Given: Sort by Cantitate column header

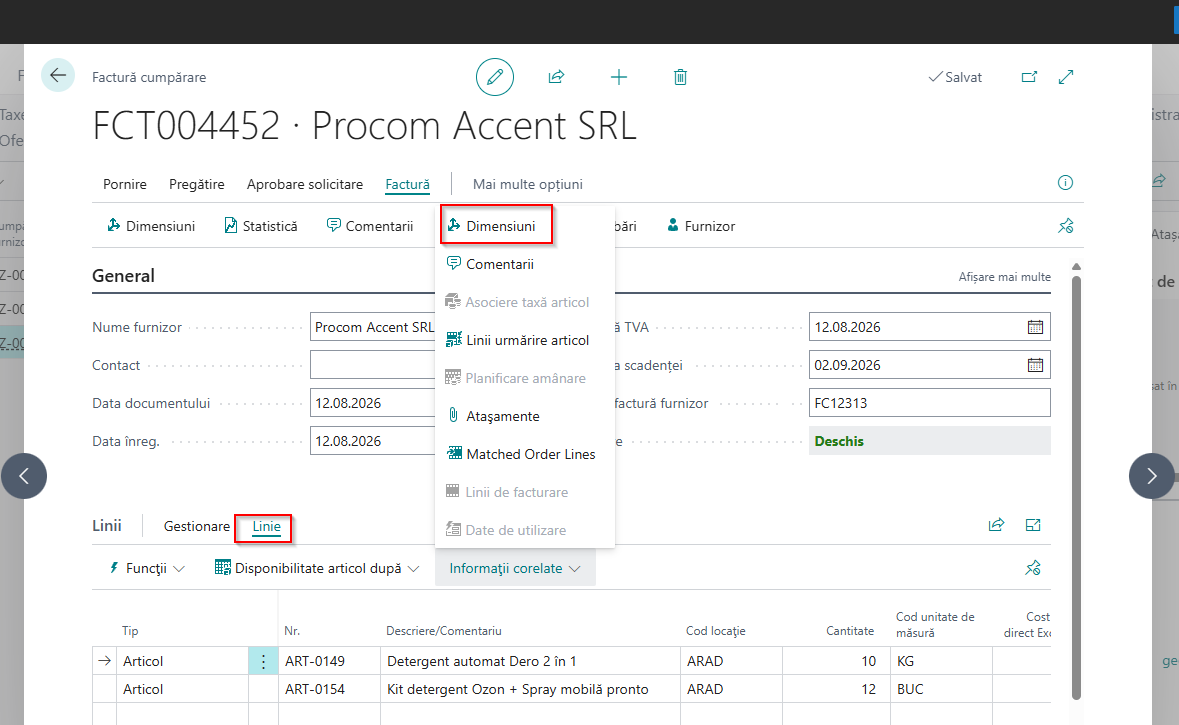Looking at the screenshot, I should click(850, 631).
